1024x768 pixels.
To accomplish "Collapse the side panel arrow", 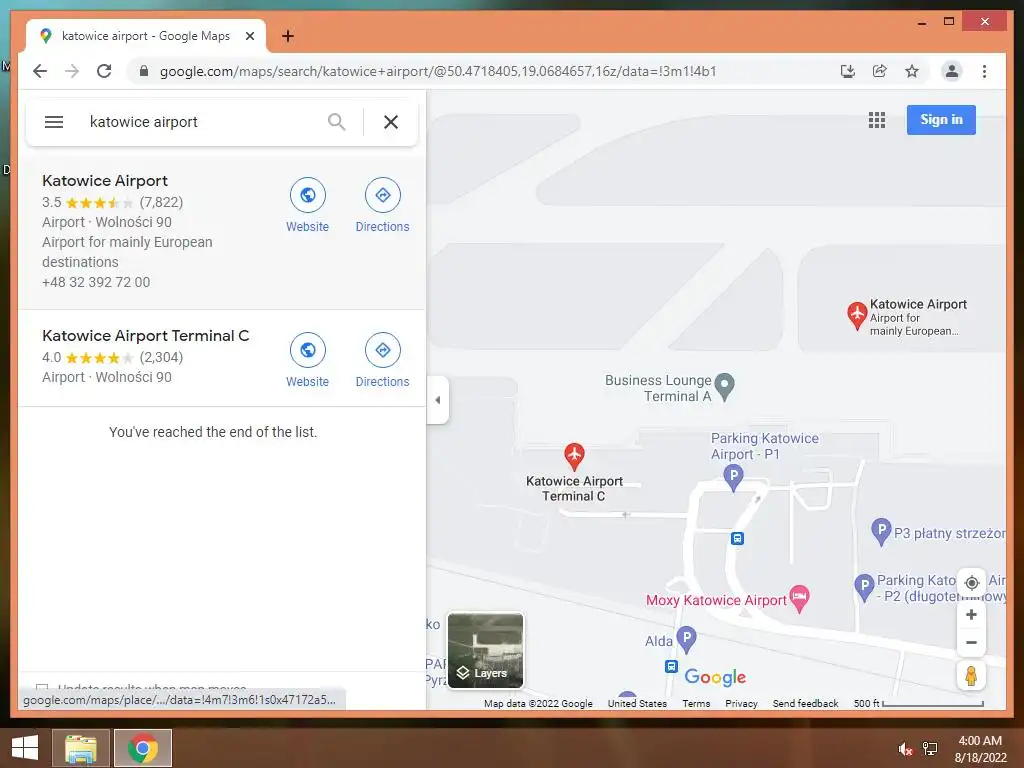I will pos(438,400).
